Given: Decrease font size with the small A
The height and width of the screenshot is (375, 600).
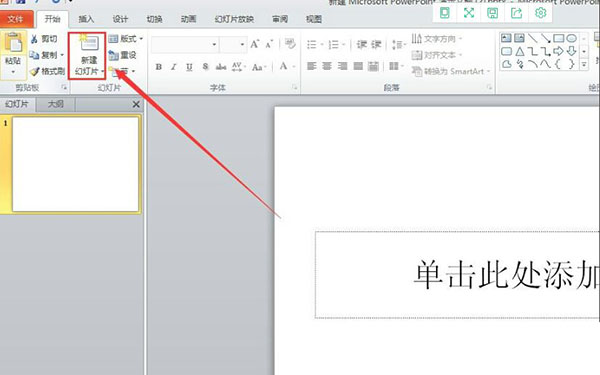Looking at the screenshot, I should point(269,44).
